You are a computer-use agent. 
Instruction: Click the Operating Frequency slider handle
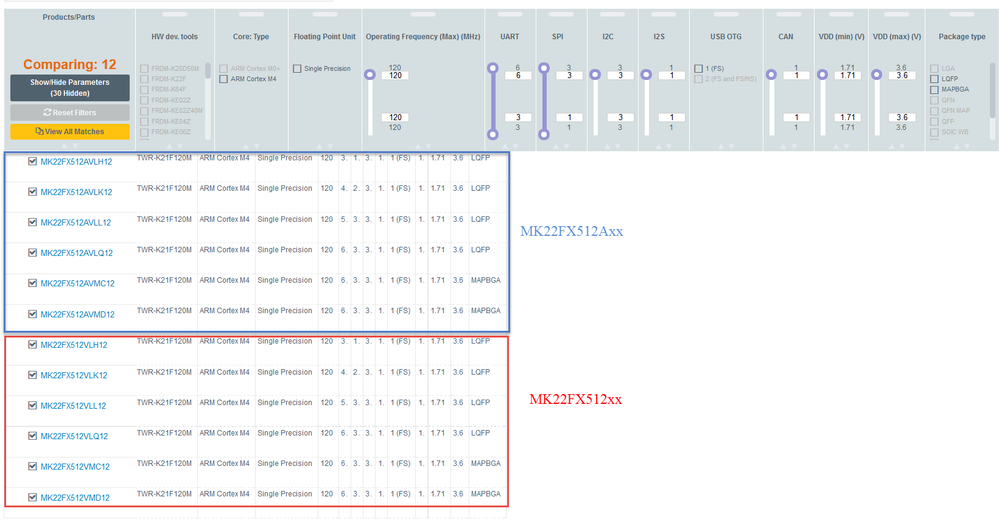[370, 75]
